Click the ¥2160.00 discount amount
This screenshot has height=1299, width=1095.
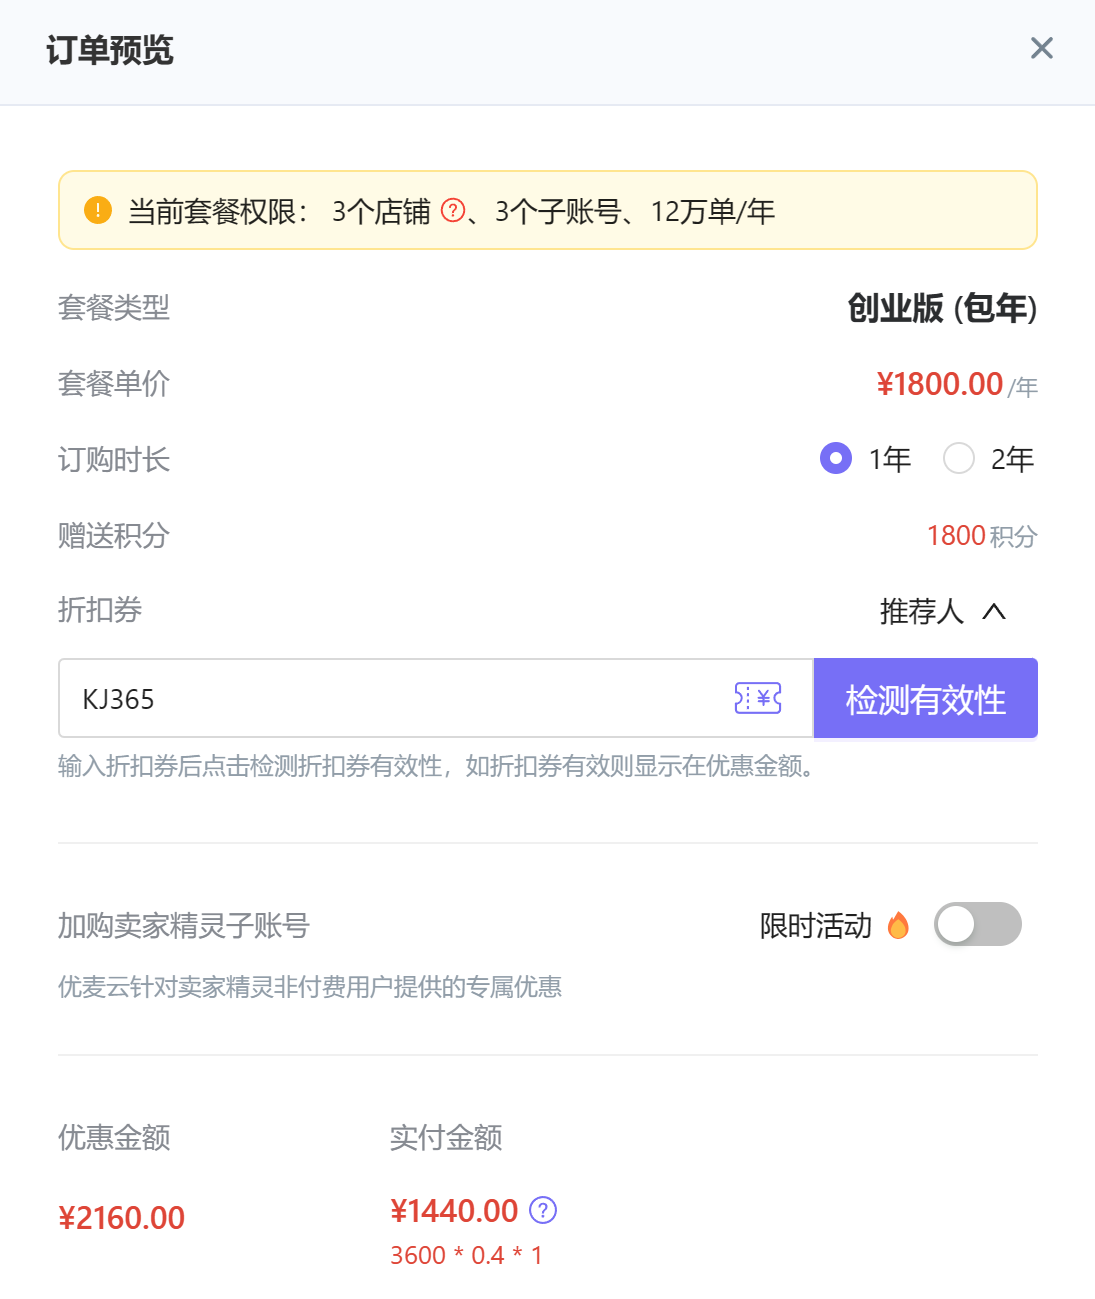[122, 1218]
